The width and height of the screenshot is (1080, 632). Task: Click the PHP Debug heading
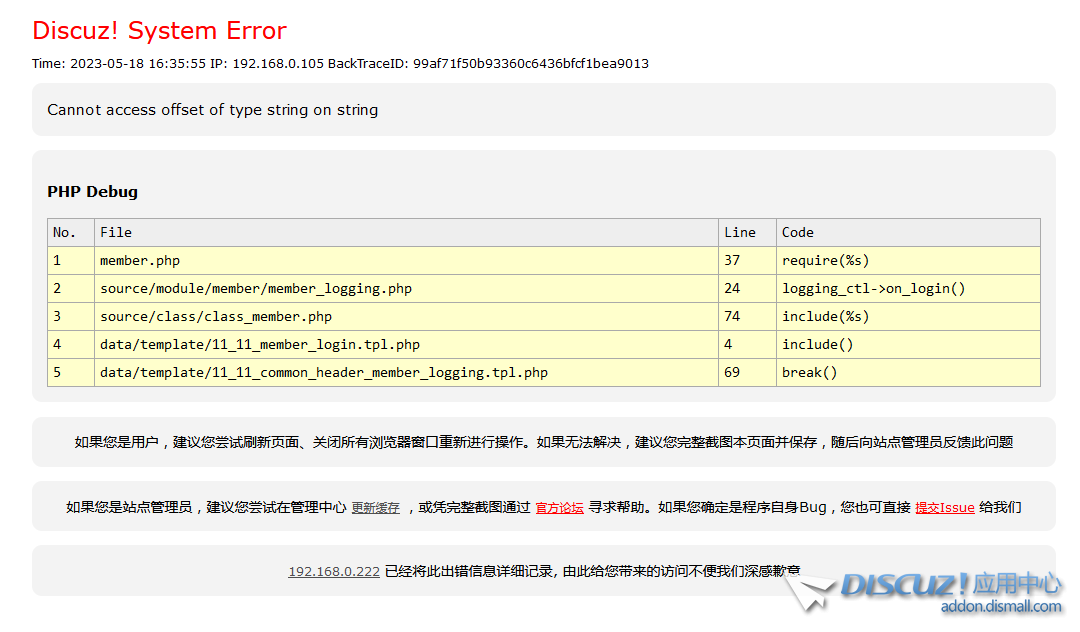pyautogui.click(x=92, y=192)
